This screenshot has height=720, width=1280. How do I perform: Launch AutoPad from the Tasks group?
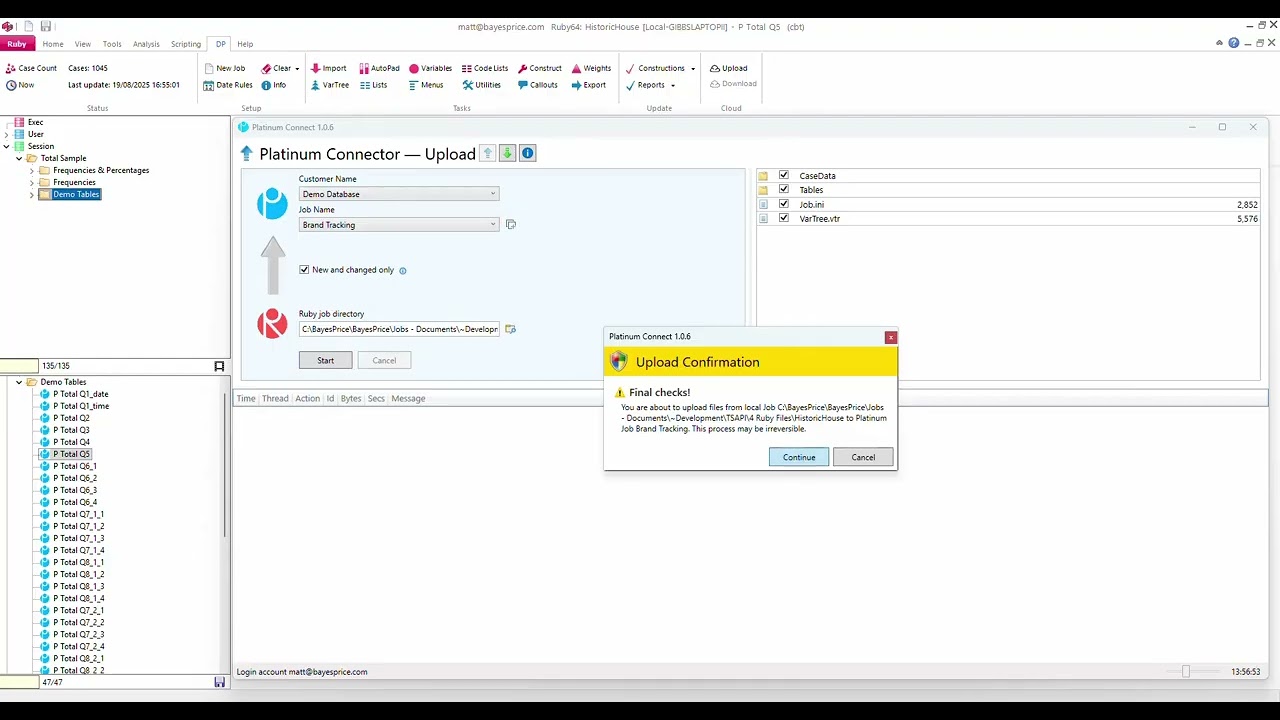379,69
